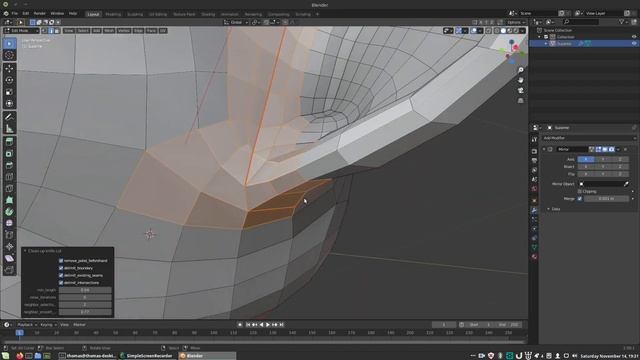This screenshot has height=360, width=640.
Task: Toggle Collection visibility eye in outliner
Action: click(x=634, y=37)
